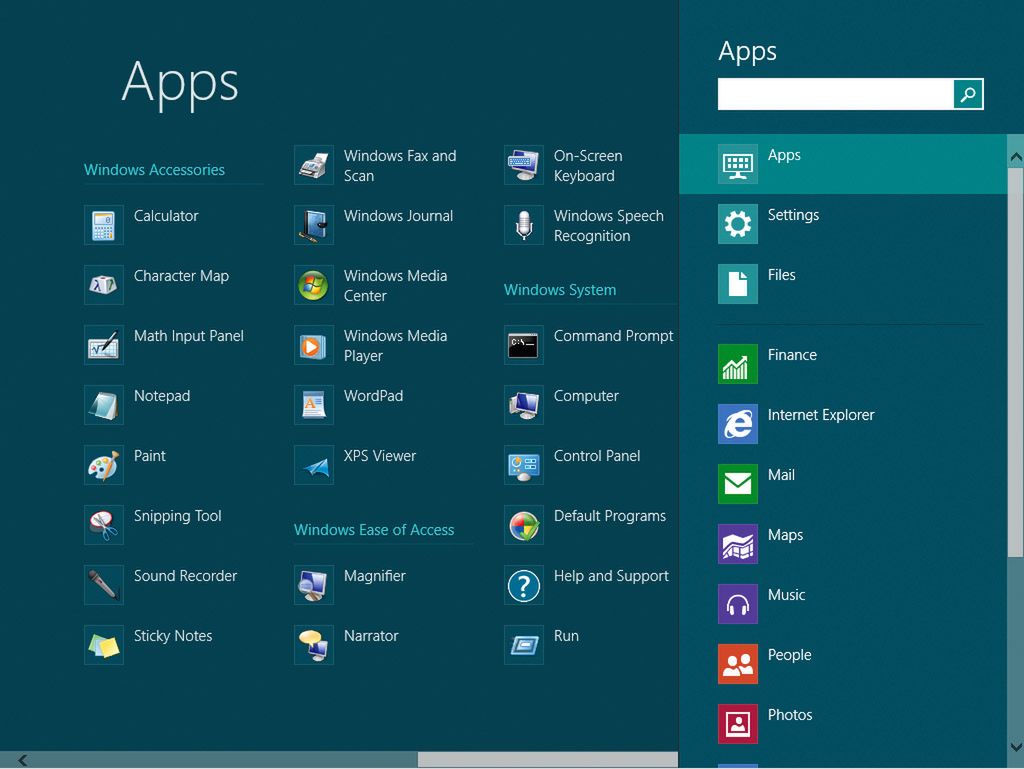Launch Windows Media Player icon

(314, 345)
